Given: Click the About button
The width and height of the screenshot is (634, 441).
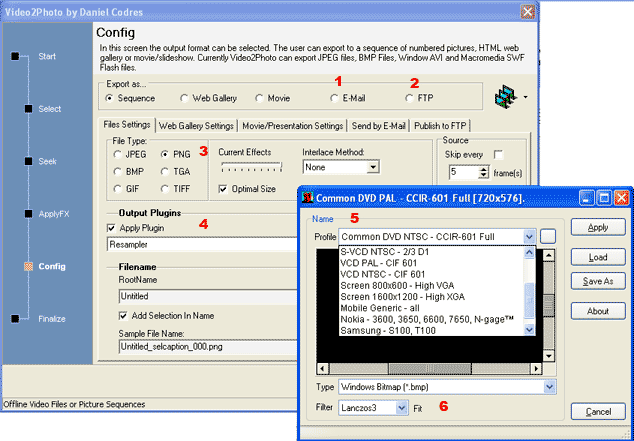Looking at the screenshot, I should coord(598,311).
